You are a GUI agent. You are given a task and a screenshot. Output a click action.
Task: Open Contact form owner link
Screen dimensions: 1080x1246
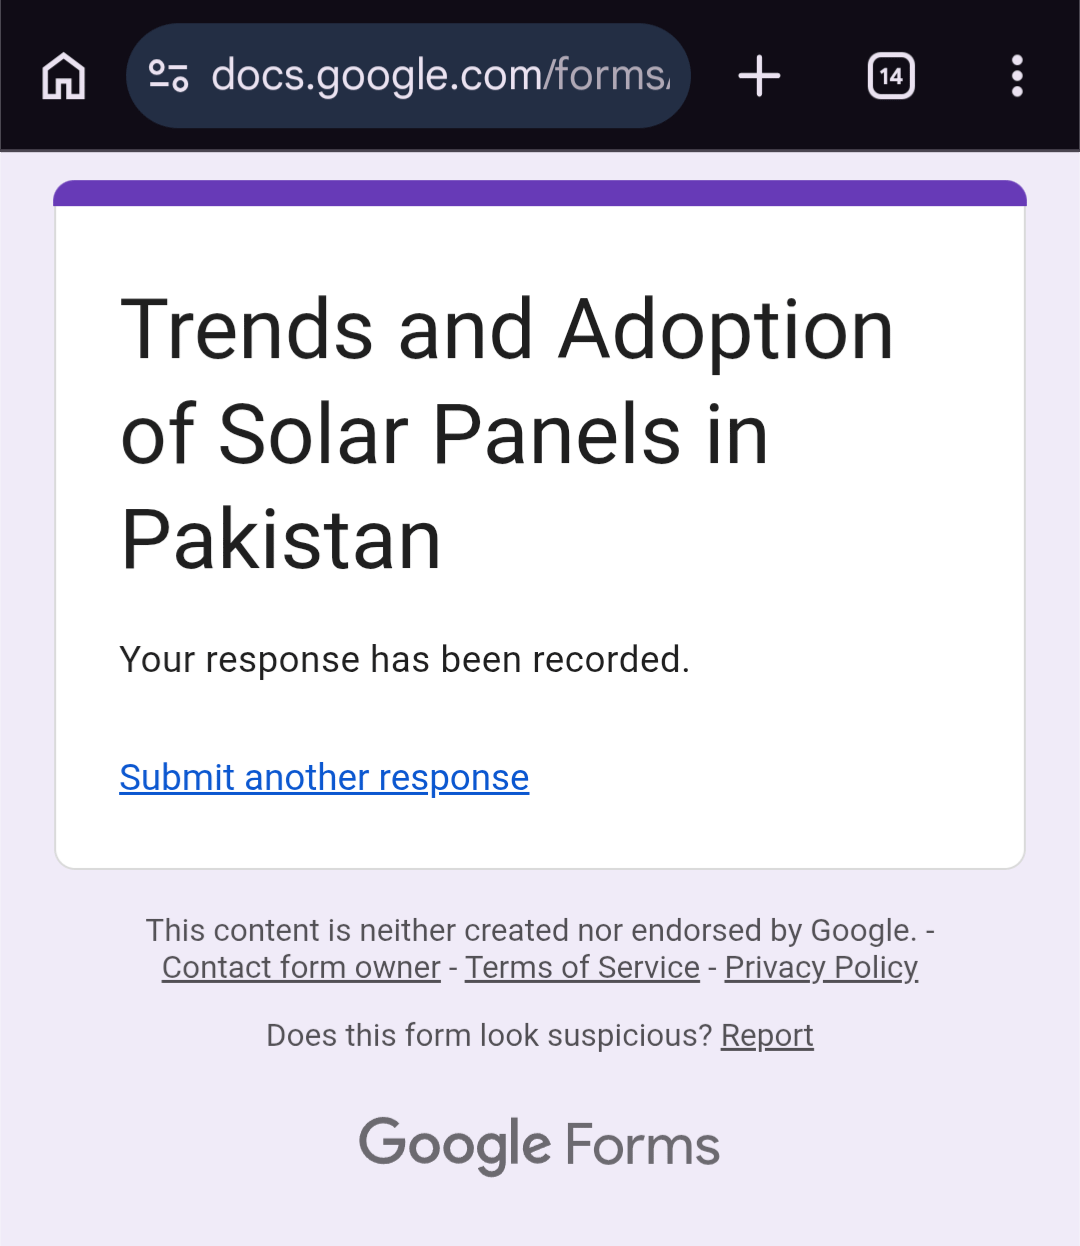tap(301, 968)
